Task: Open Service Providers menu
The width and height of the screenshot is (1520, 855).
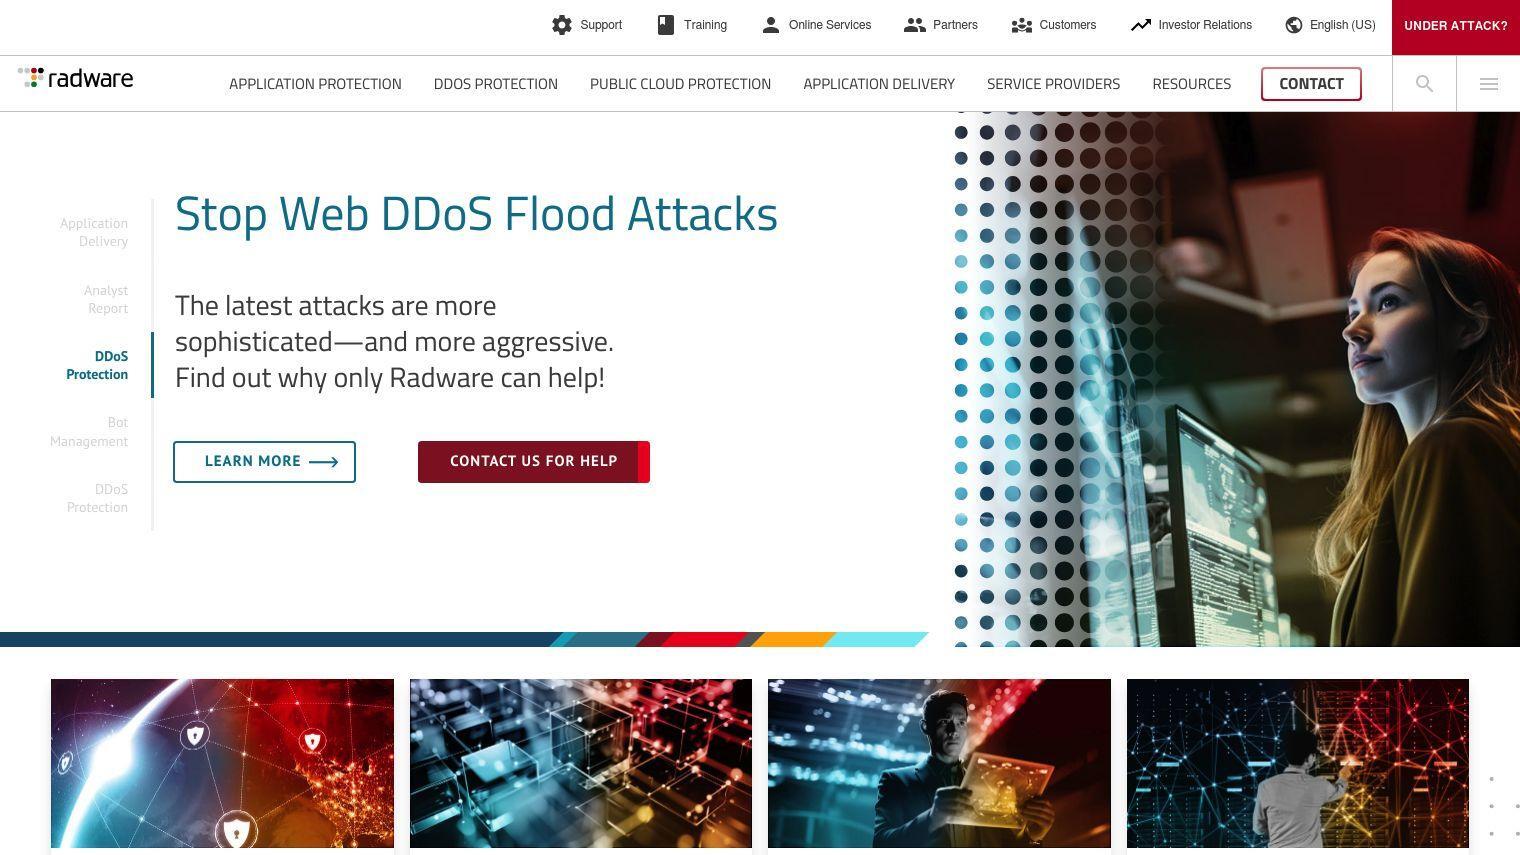Action: pos(1053,84)
